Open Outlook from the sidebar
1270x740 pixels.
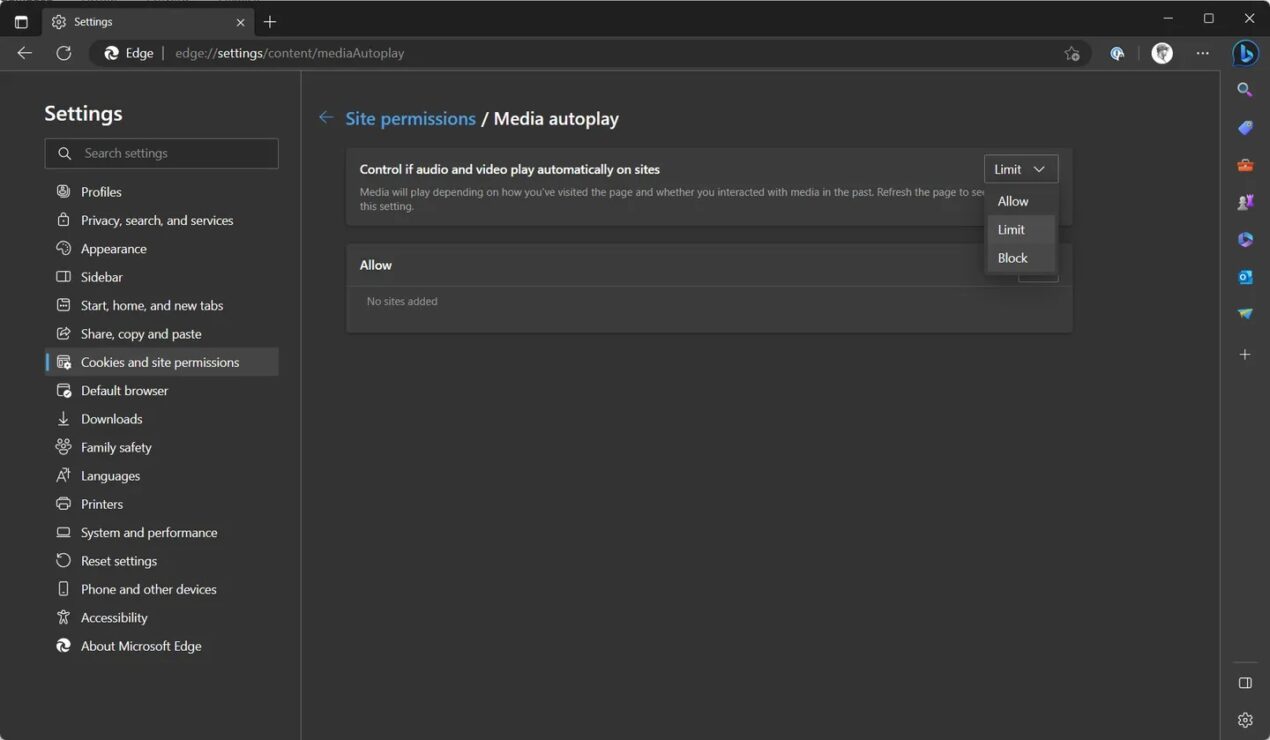(1245, 276)
